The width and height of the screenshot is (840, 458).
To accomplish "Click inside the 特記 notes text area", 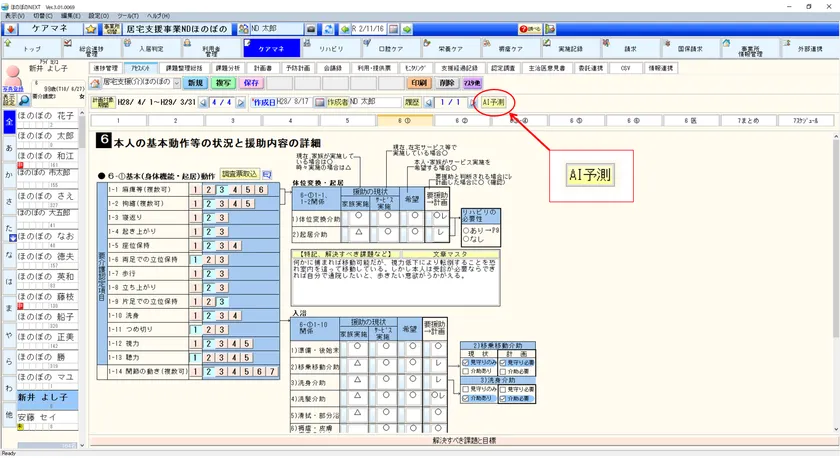I will (x=395, y=282).
